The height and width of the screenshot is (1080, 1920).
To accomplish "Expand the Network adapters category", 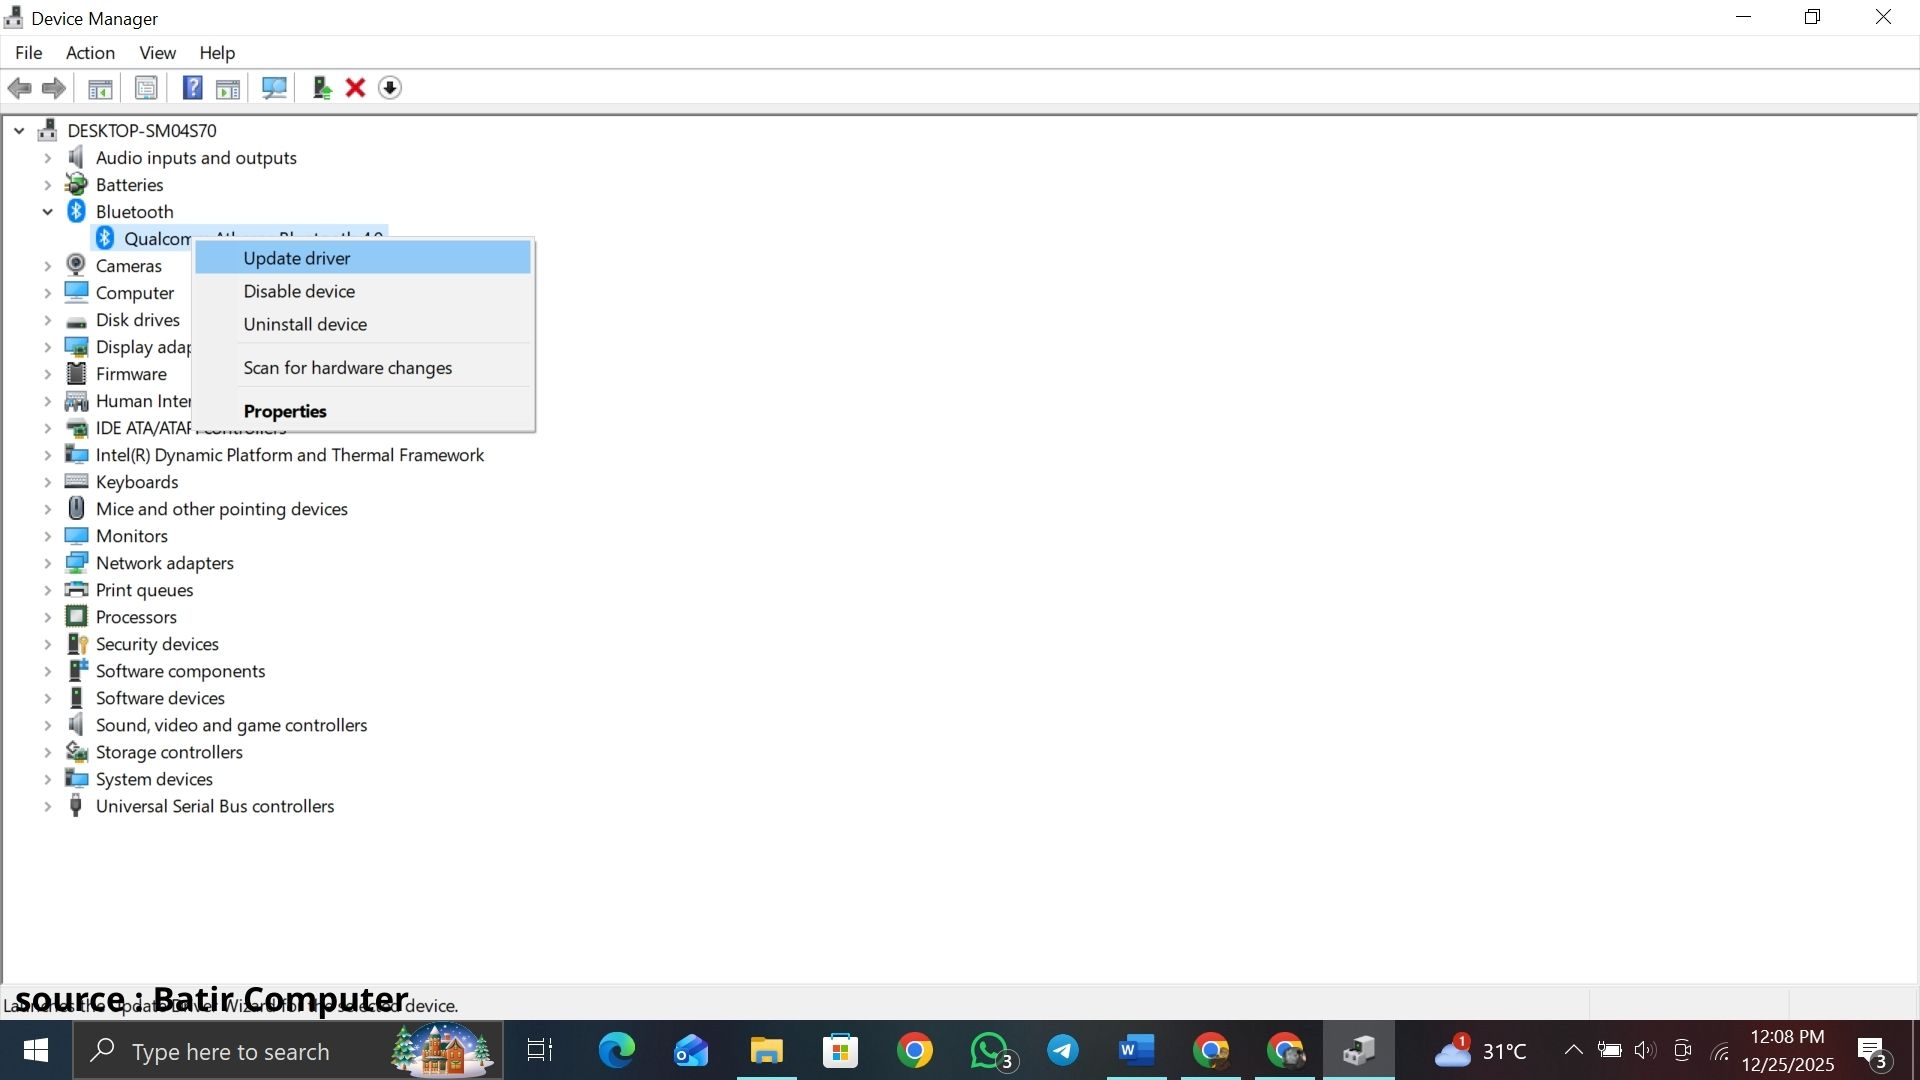I will coord(47,563).
